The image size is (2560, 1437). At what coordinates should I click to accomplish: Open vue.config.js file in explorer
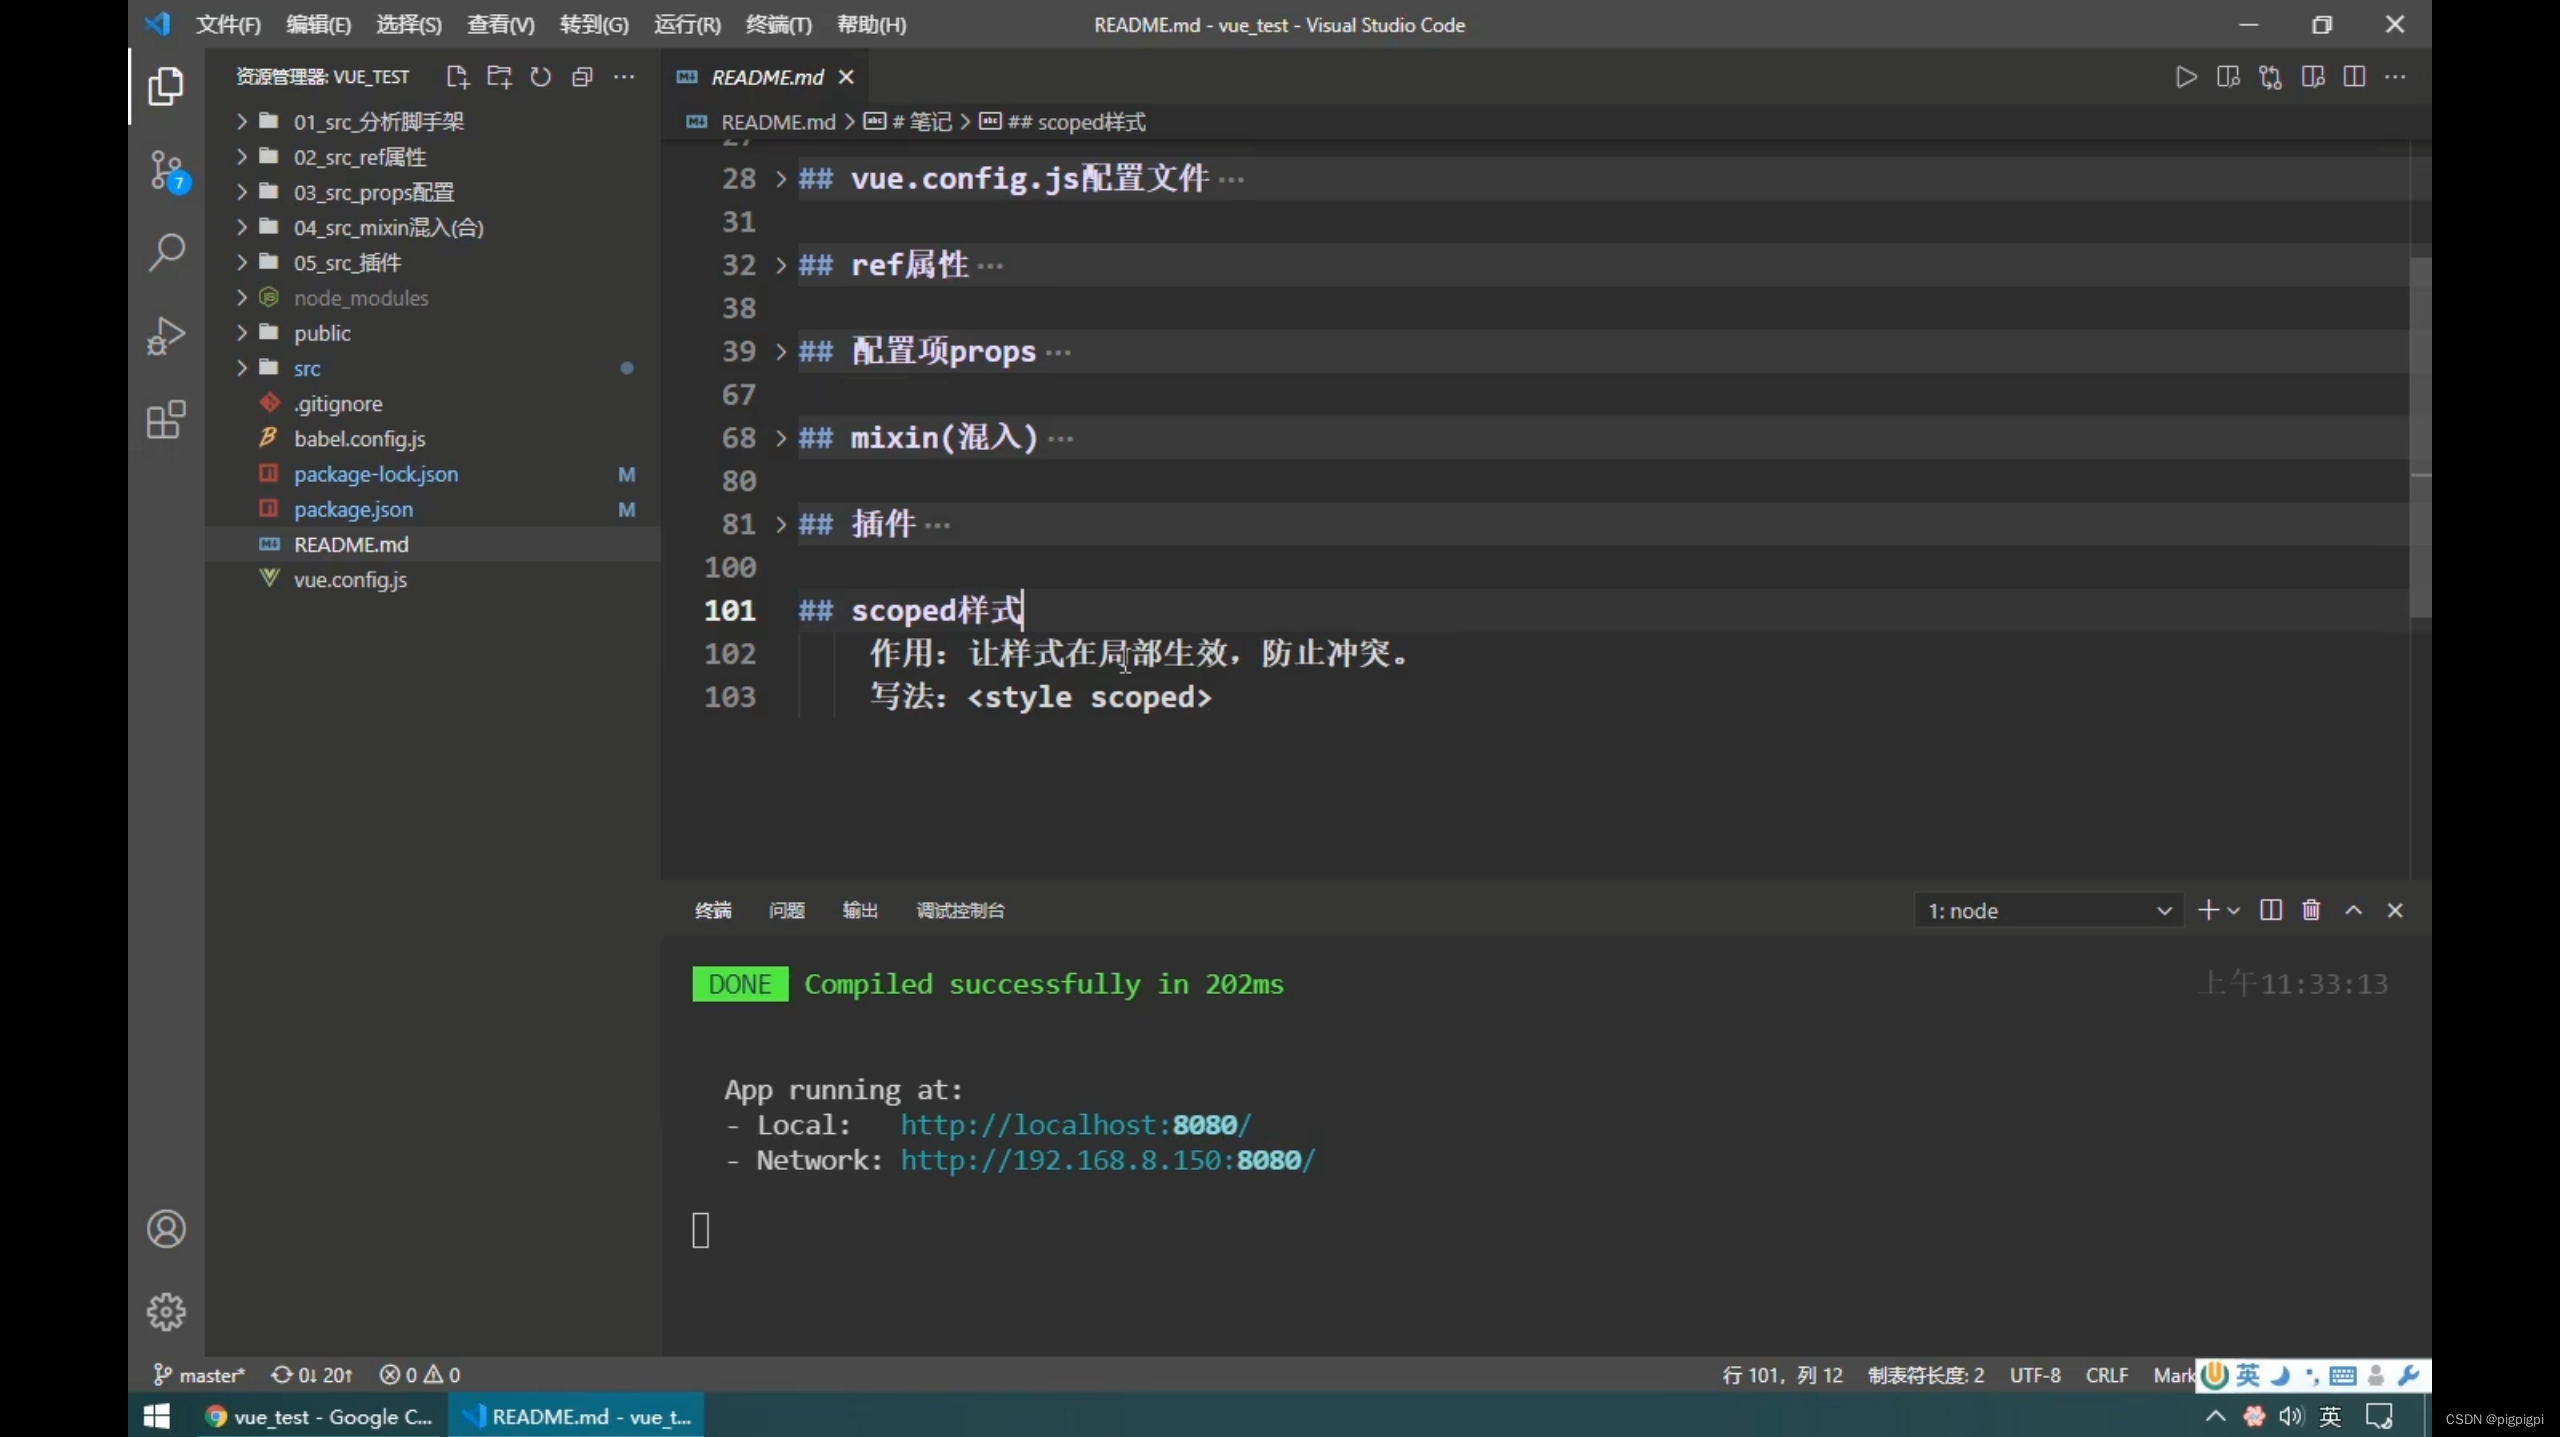350,580
